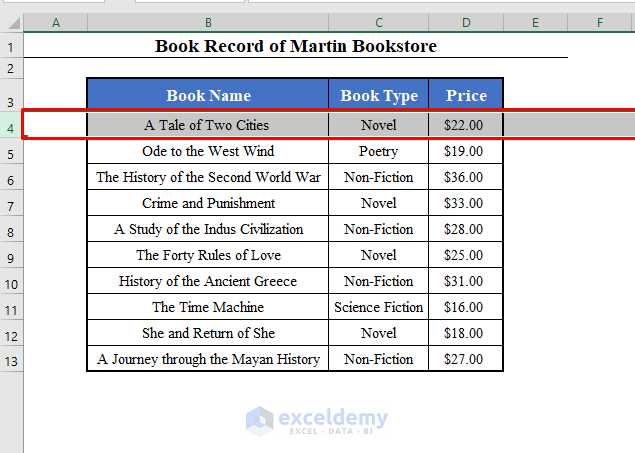Click the title 'Book Record of Martin Bookstore'
Image resolution: width=635 pixels, height=453 pixels.
coord(296,46)
